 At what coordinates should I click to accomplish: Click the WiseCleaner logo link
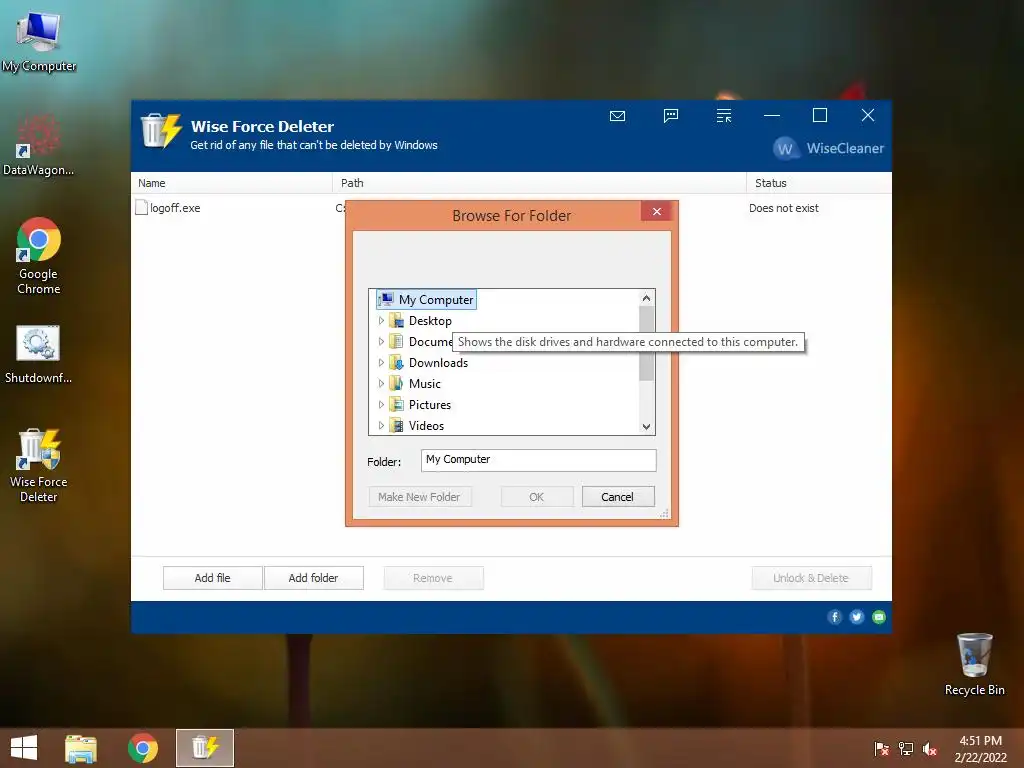[828, 148]
